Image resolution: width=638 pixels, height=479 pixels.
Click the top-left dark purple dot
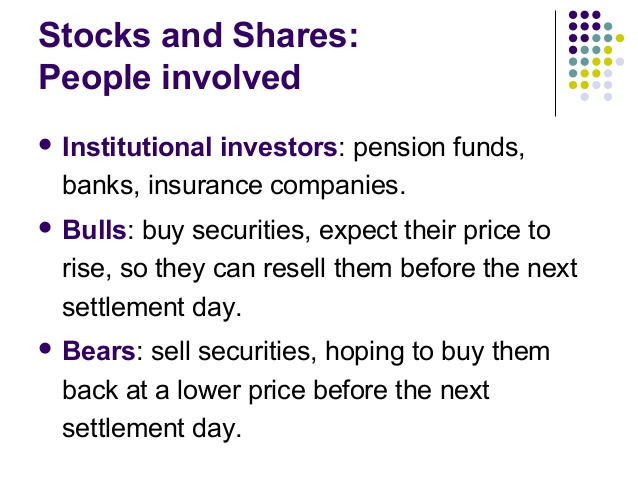[573, 16]
